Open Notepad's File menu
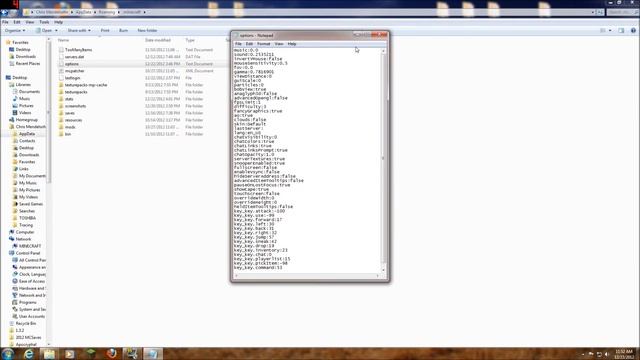Image resolution: width=640 pixels, height=360 pixels. click(x=238, y=44)
